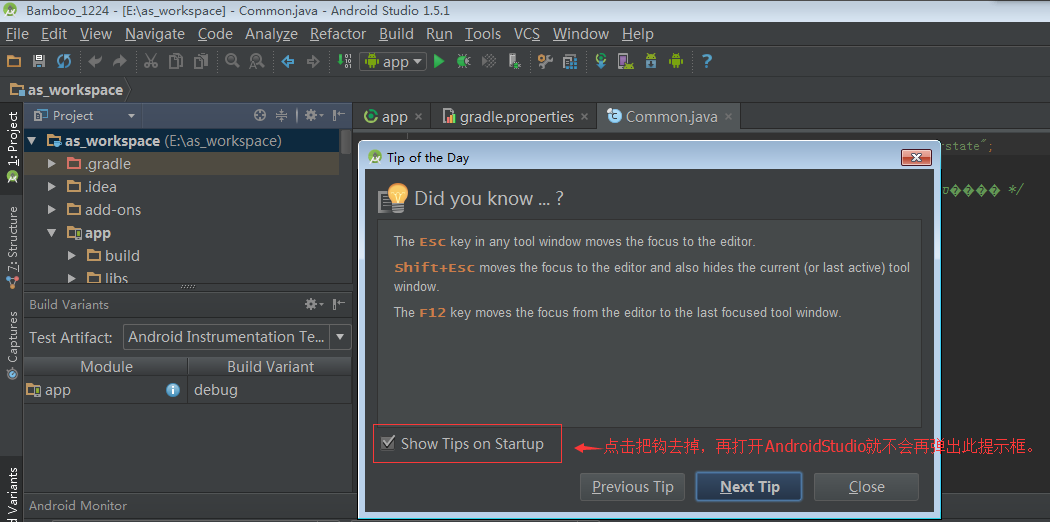
Task: Click the Make Project icon
Action: point(344,62)
